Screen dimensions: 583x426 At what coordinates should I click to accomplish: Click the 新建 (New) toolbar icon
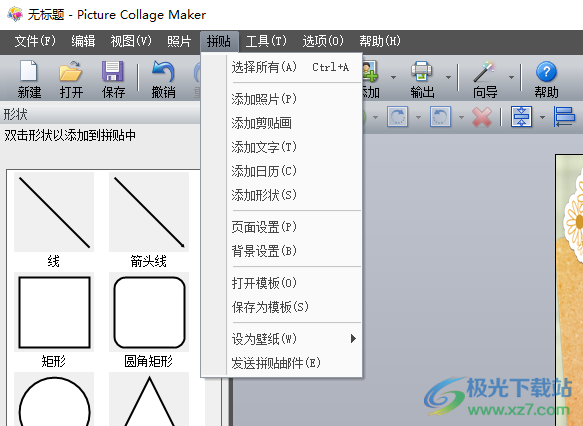[29, 71]
